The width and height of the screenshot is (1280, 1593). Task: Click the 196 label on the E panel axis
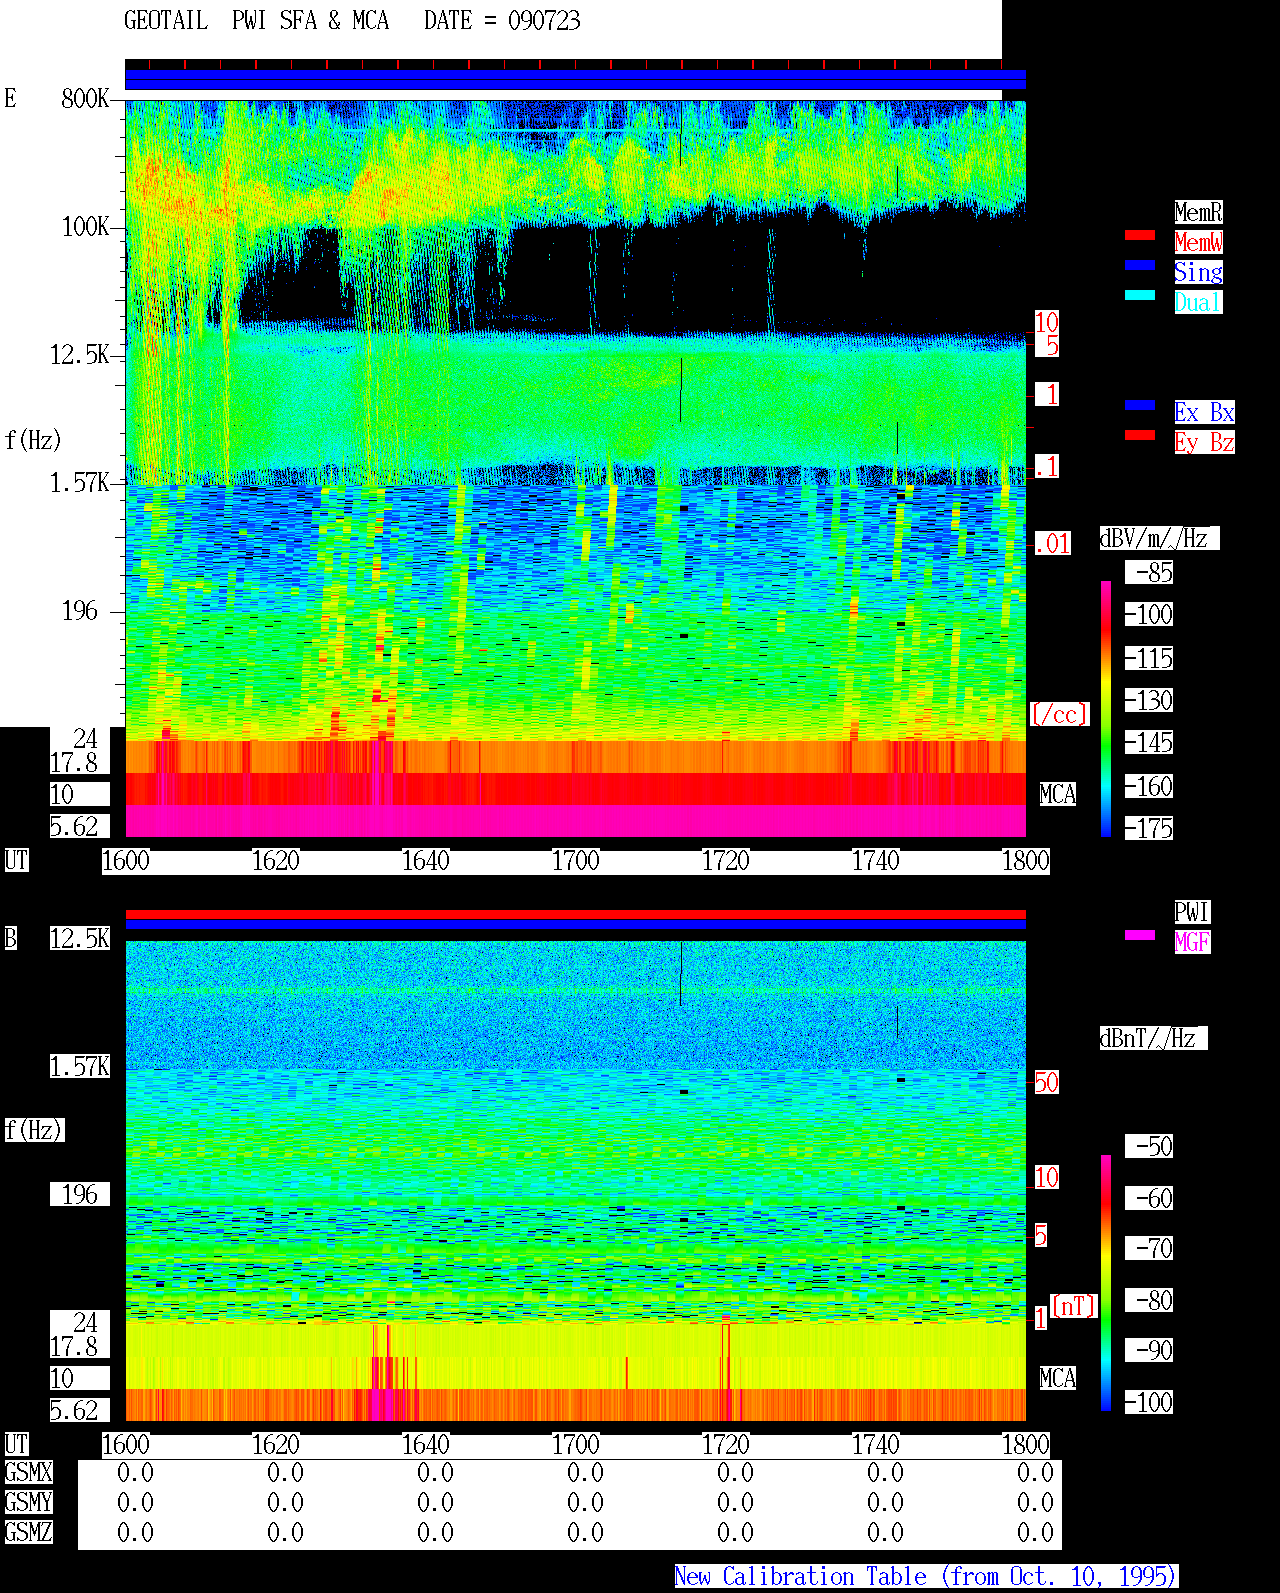(80, 611)
